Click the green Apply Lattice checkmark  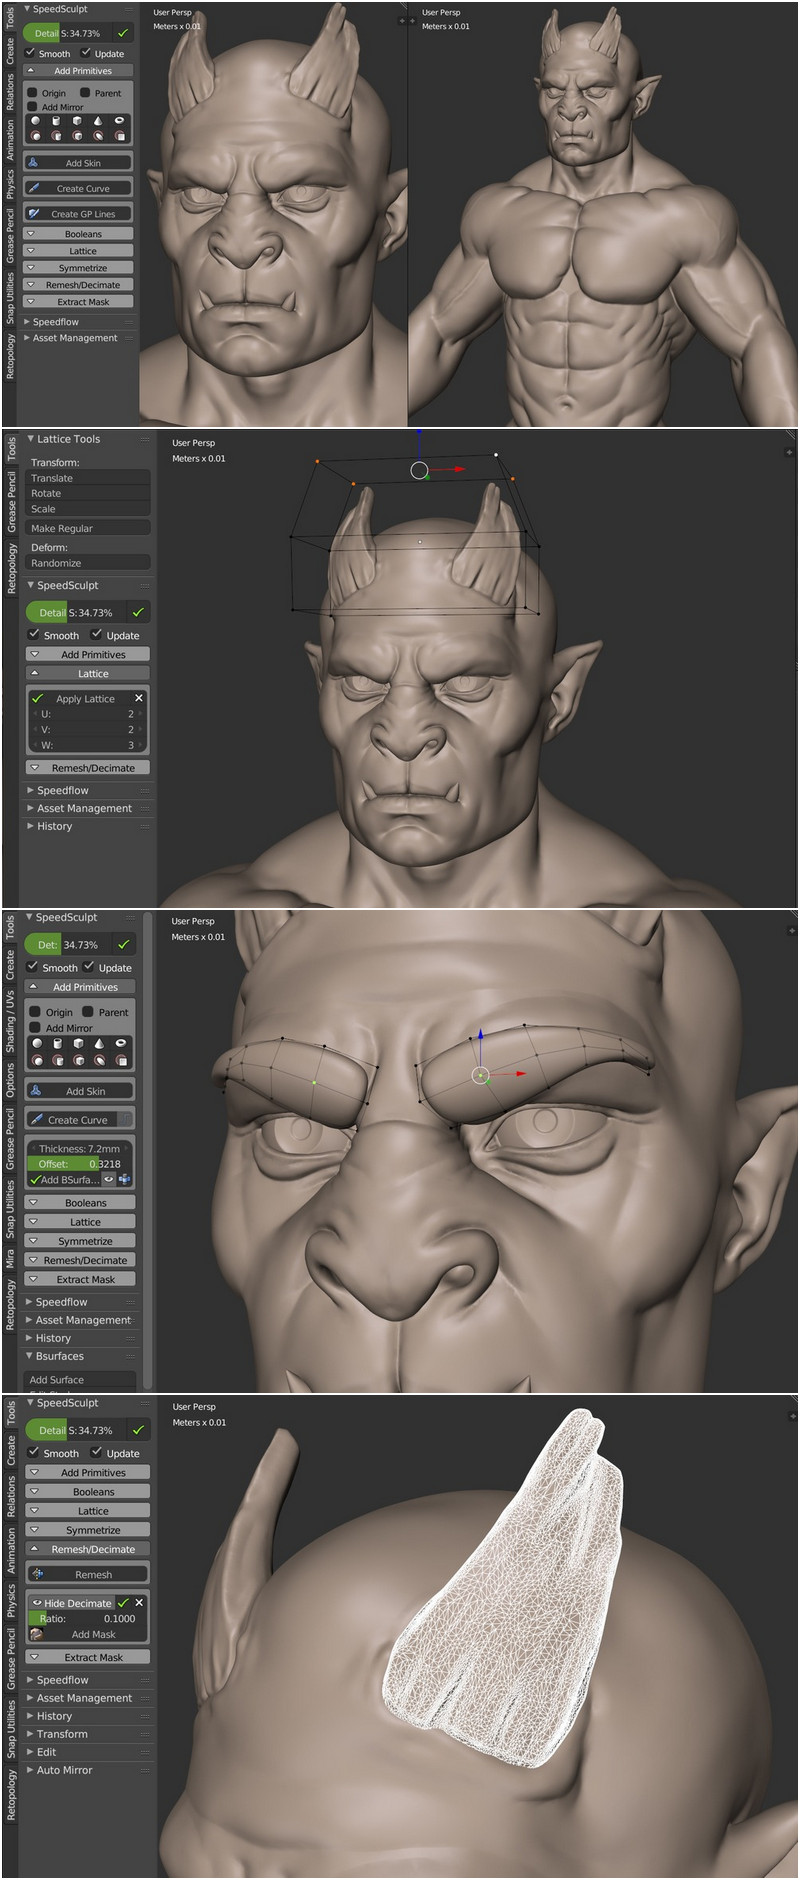tap(38, 698)
